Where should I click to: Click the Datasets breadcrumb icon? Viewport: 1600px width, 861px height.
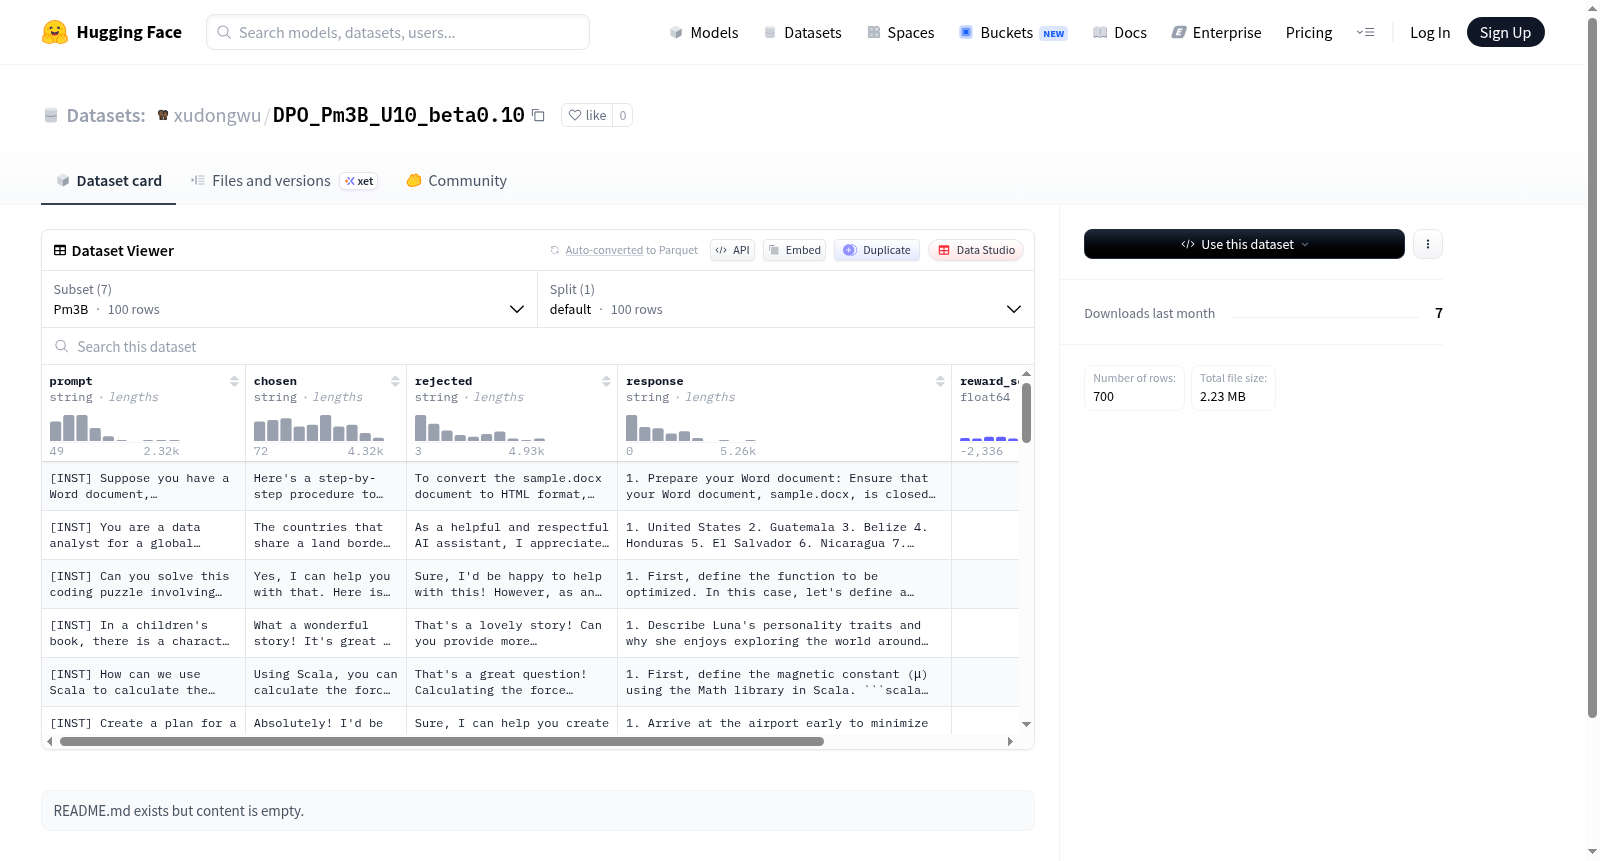coord(51,115)
